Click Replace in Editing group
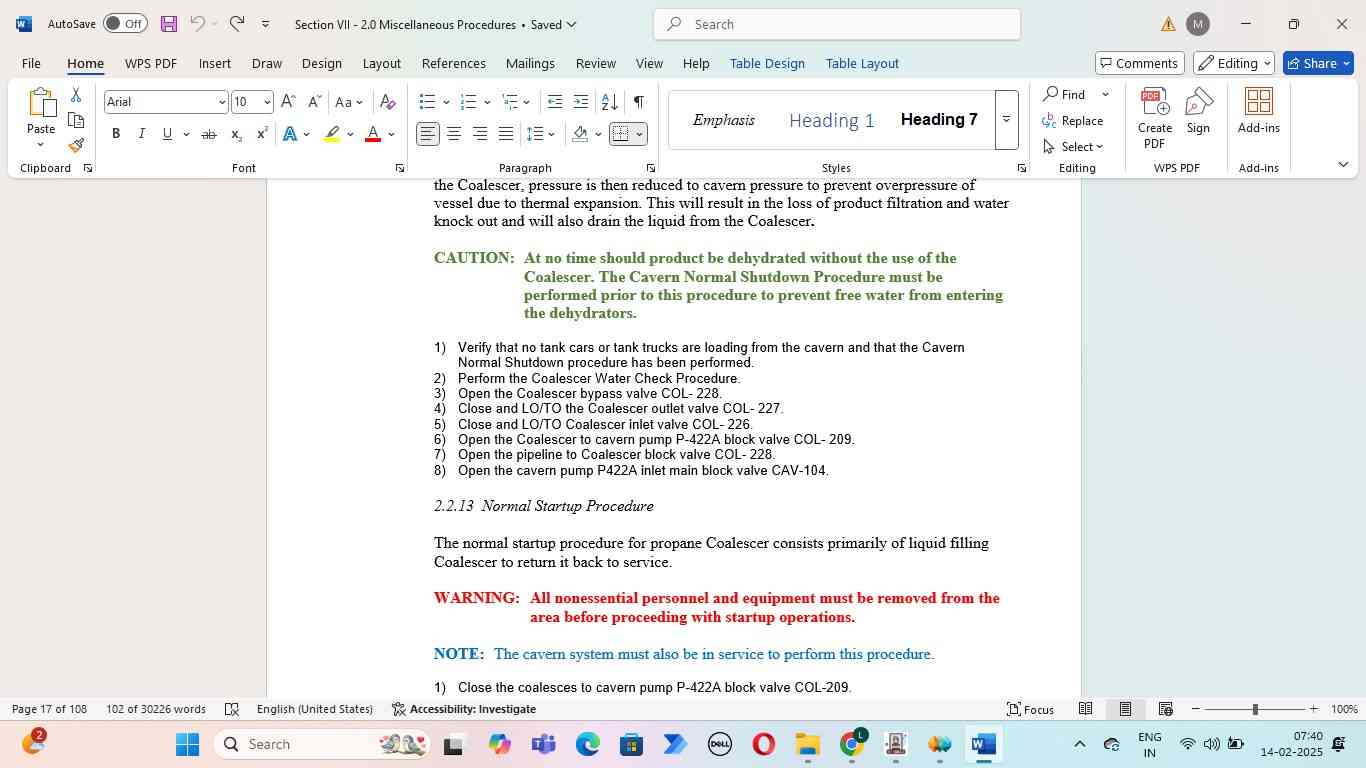Image resolution: width=1366 pixels, height=768 pixels. point(1073,120)
